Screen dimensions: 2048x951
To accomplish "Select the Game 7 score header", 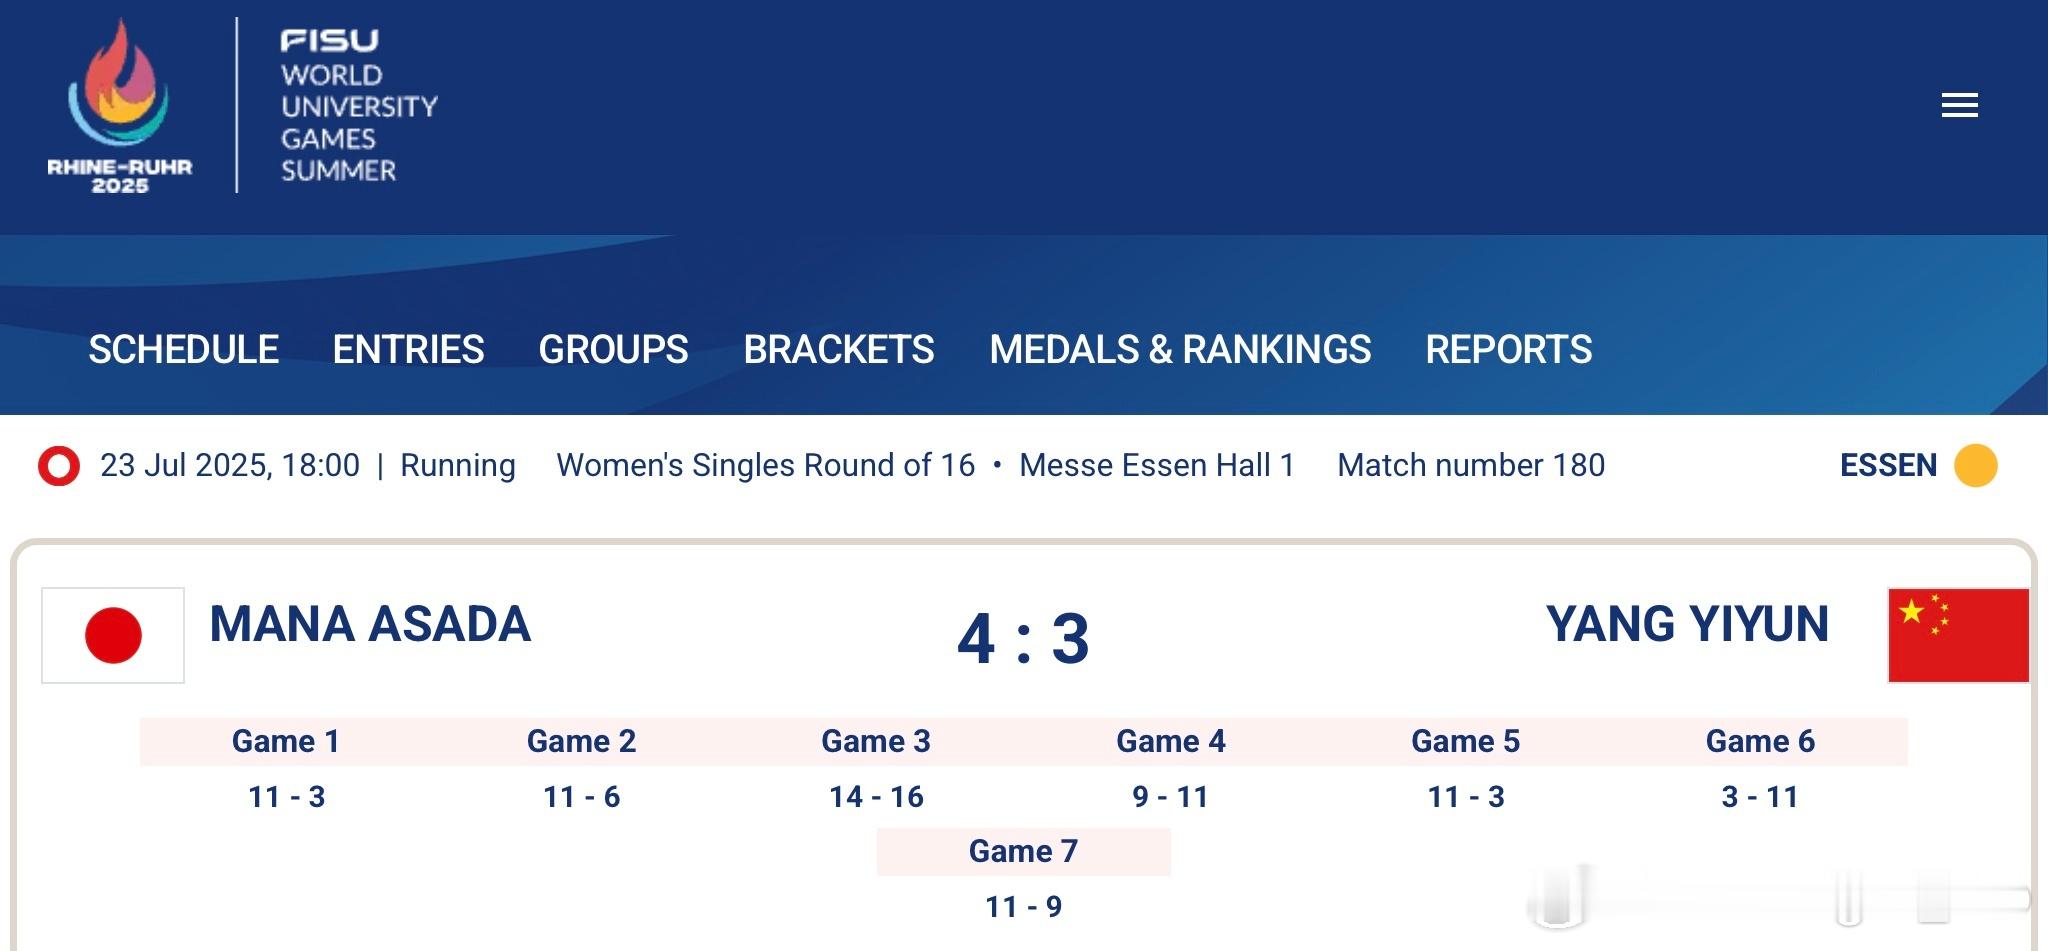I will 1023,851.
